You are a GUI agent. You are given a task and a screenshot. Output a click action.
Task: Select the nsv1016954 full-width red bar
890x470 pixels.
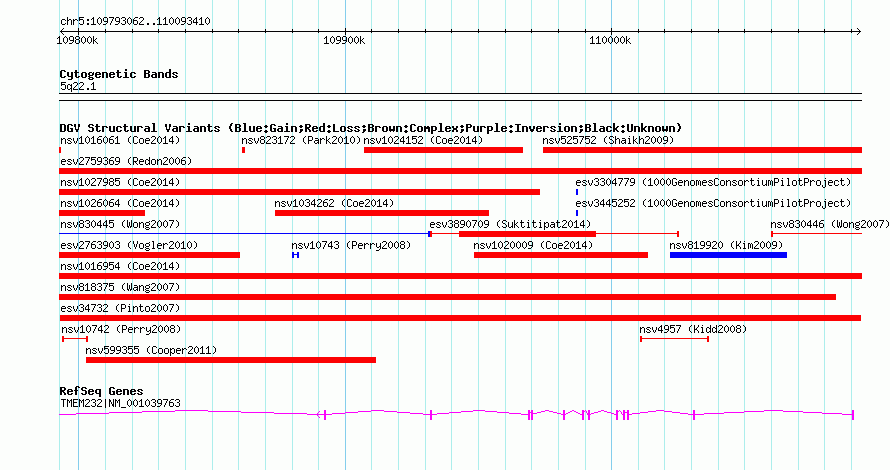pos(460,276)
